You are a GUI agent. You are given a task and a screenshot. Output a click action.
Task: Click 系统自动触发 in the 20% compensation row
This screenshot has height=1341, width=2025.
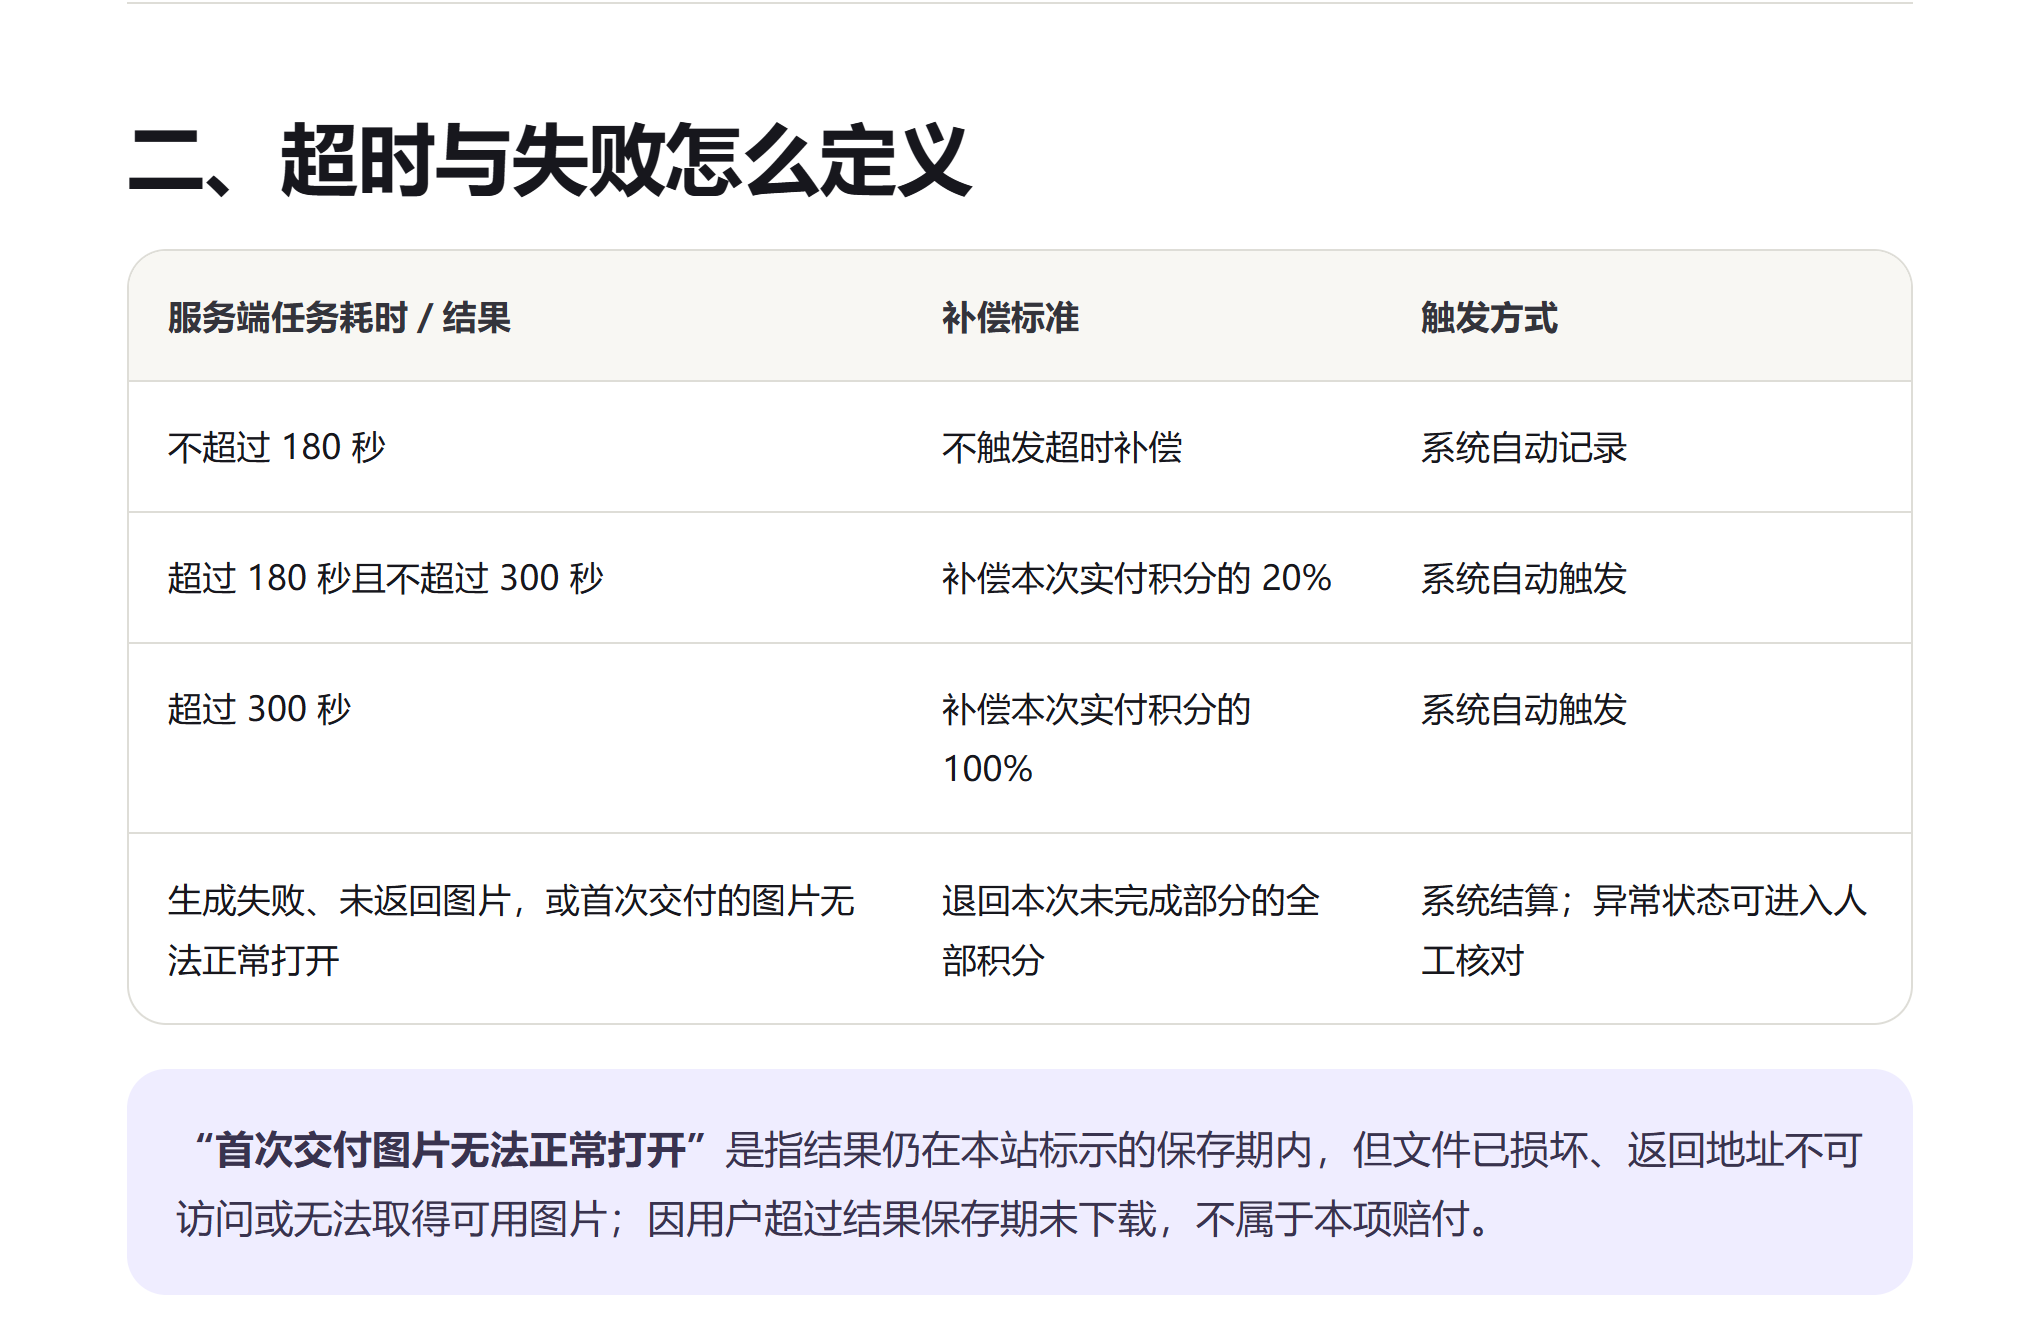tap(1524, 578)
